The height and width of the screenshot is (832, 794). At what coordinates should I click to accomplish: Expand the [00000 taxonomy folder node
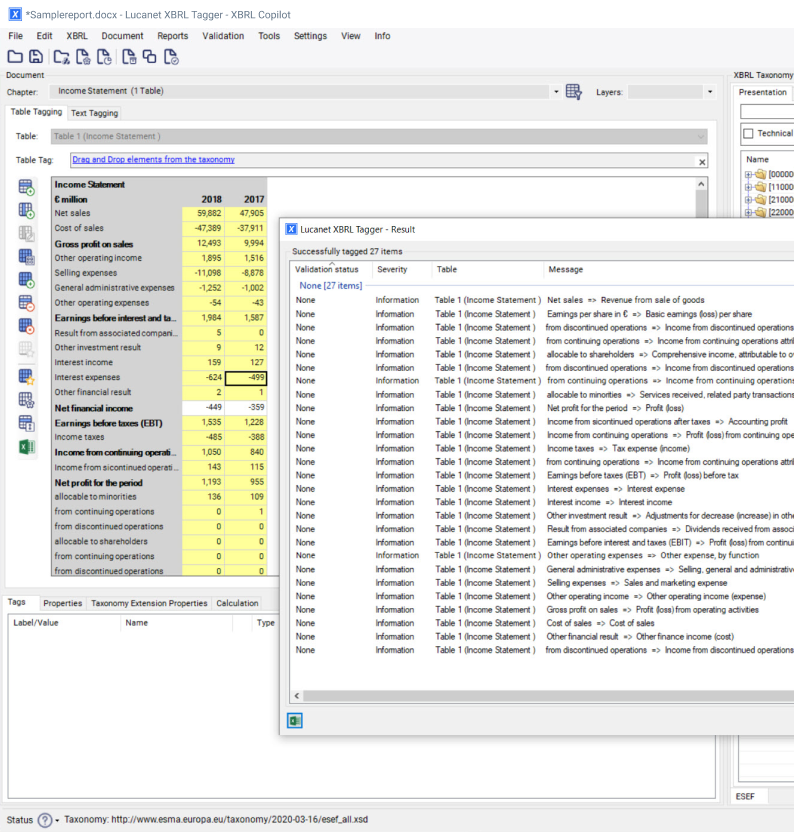pos(747,174)
